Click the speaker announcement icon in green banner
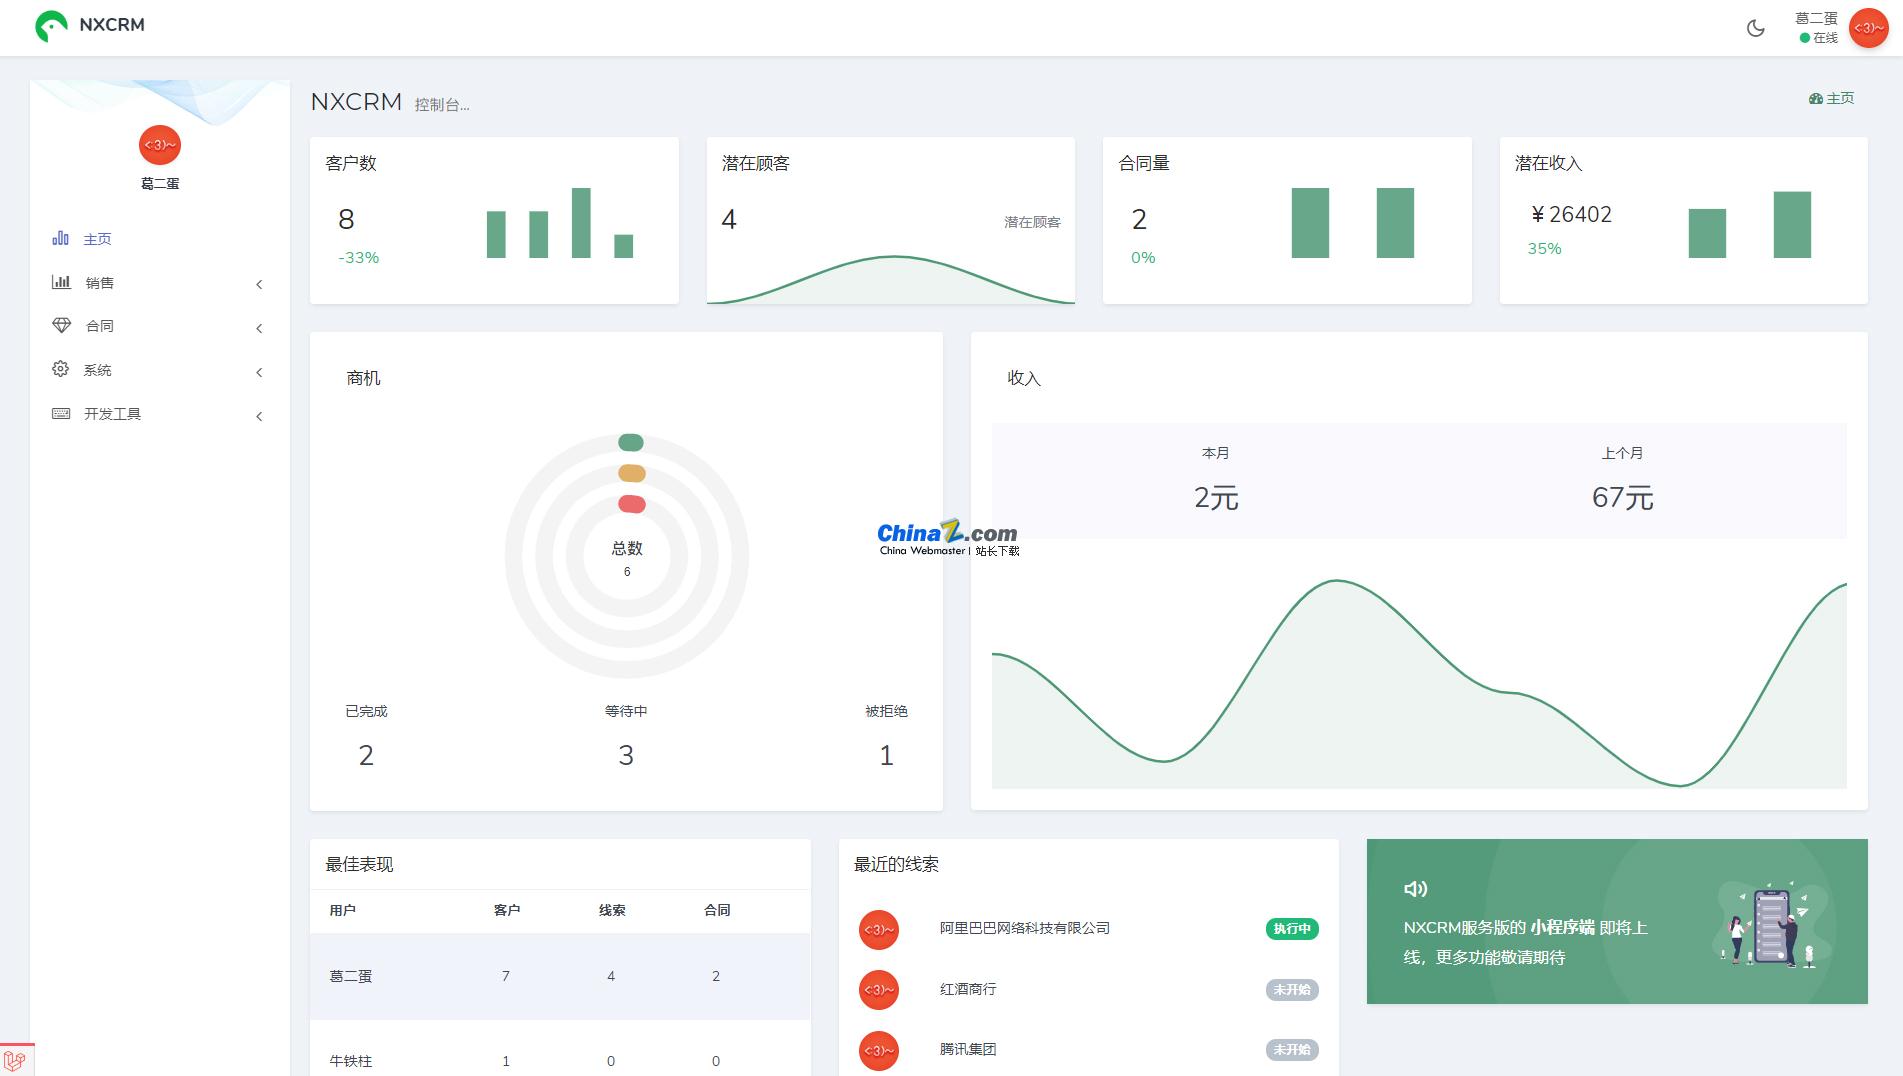The width and height of the screenshot is (1903, 1076). (x=1415, y=888)
